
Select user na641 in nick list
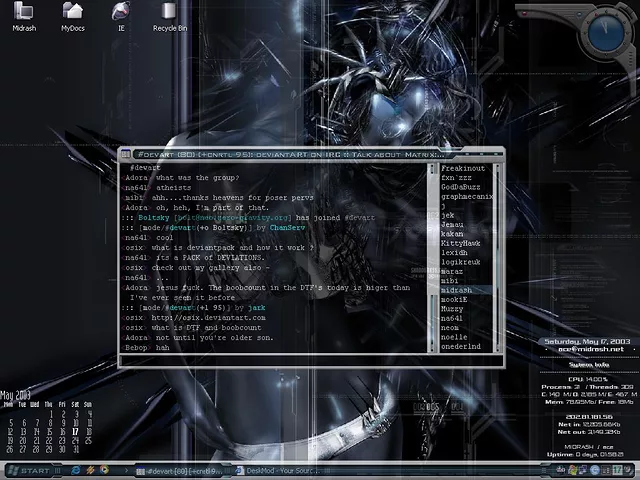(x=452, y=318)
